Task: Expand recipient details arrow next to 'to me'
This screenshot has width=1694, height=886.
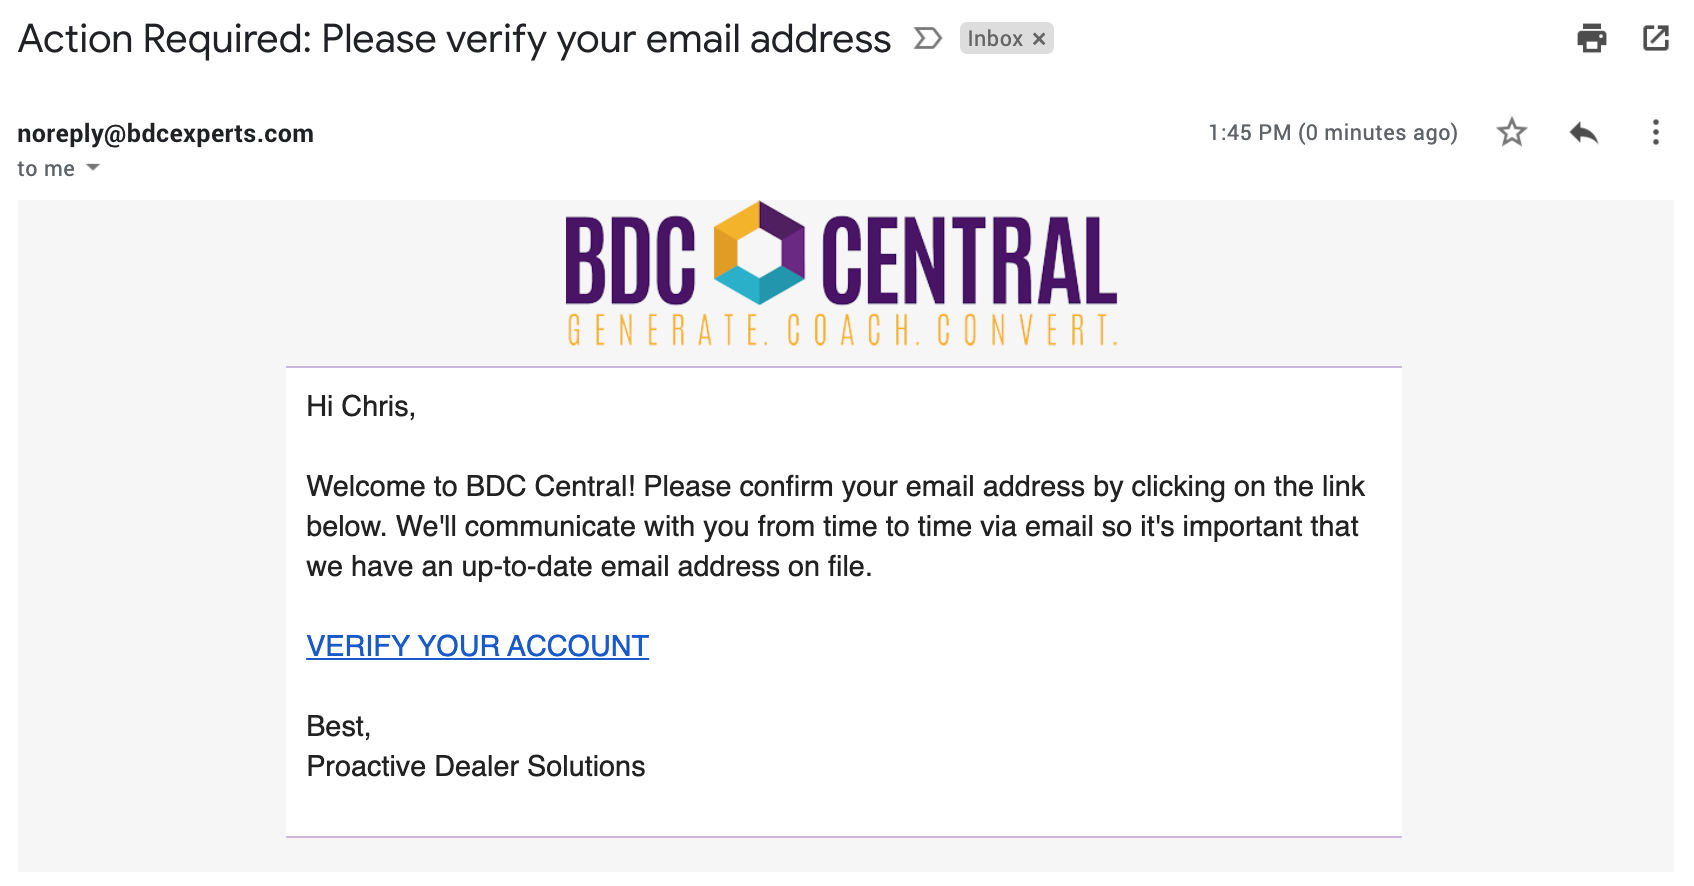Action: click(93, 168)
